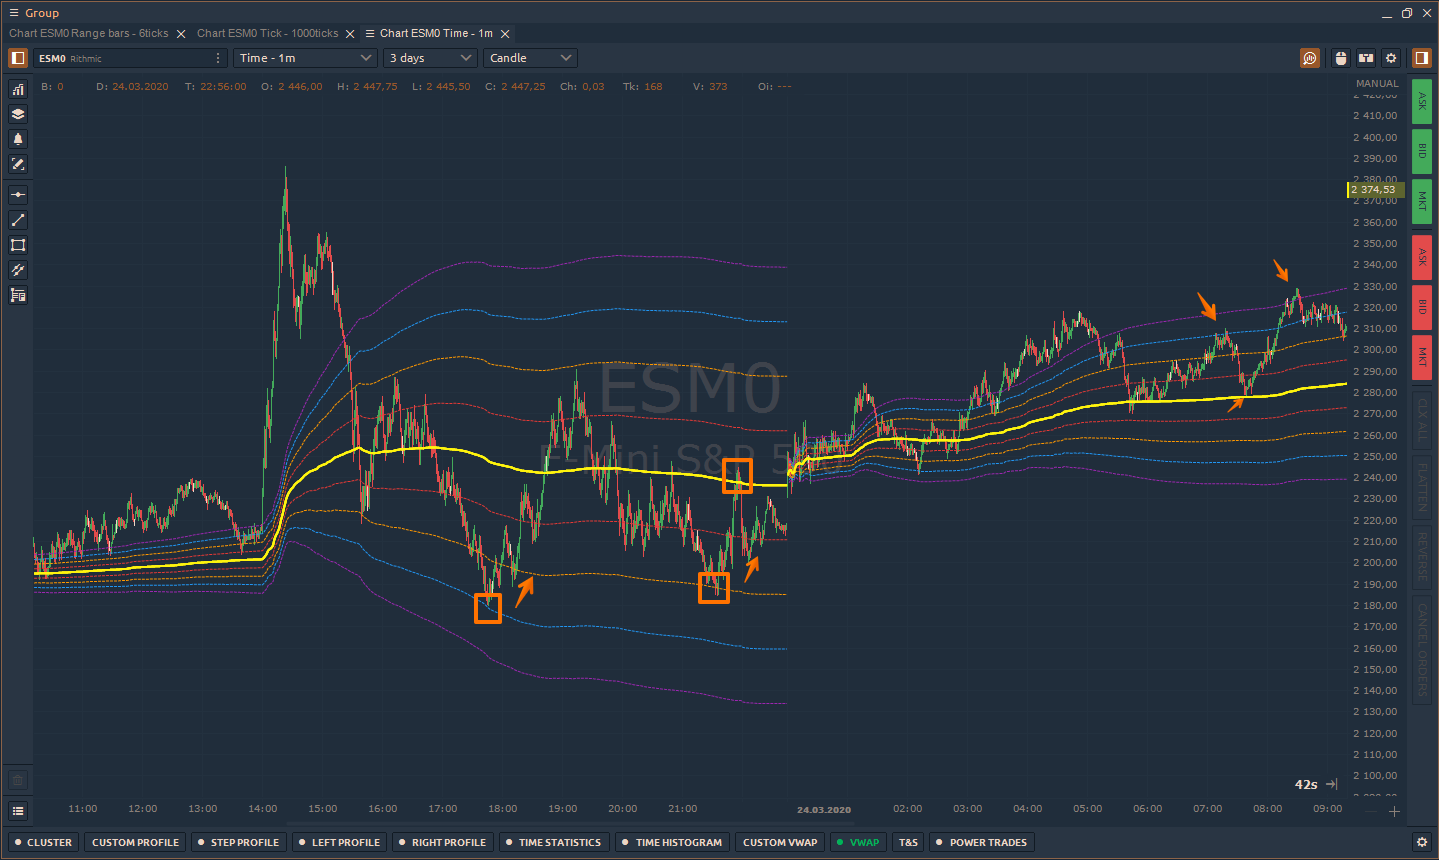Select the trend line drawing tool
The image size is (1439, 860).
tap(18, 220)
